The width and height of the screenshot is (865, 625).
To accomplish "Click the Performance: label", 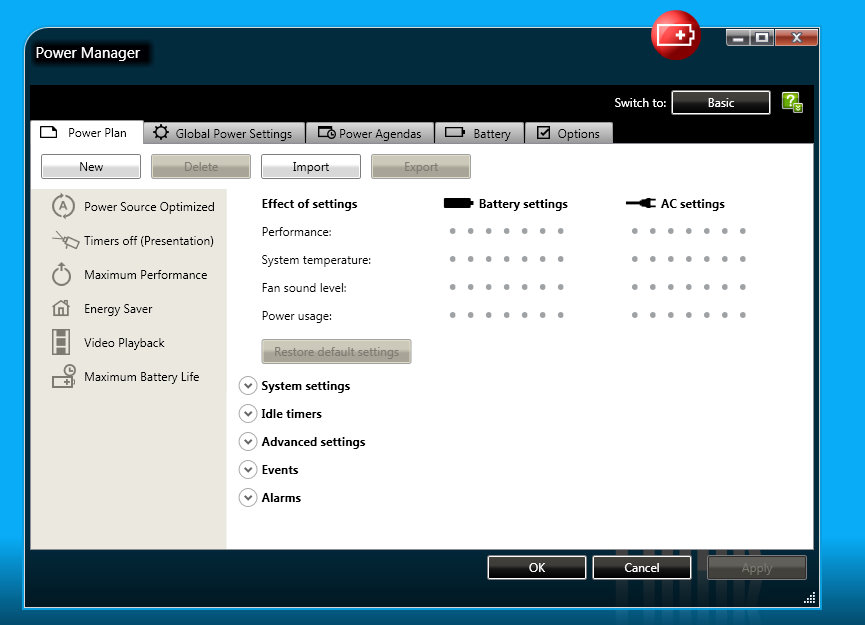I will click(x=297, y=232).
